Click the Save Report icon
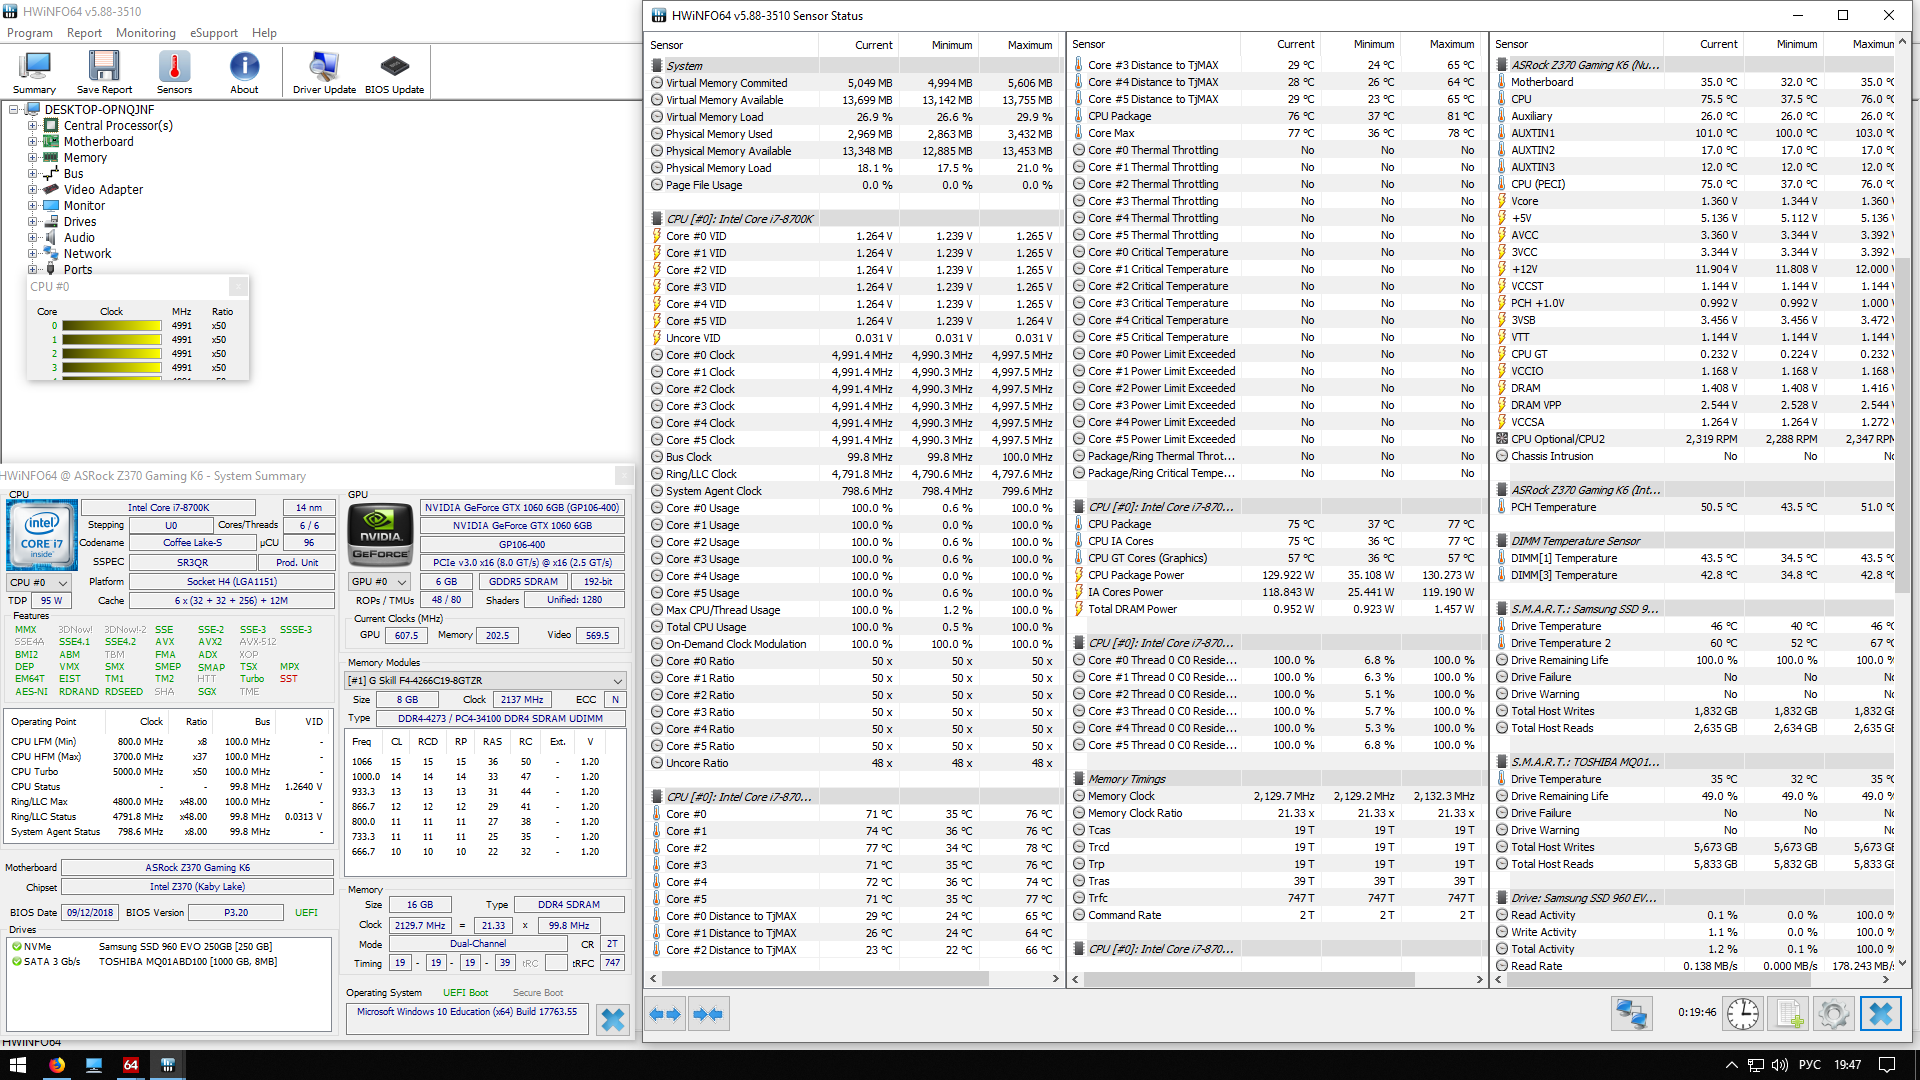 [x=104, y=72]
